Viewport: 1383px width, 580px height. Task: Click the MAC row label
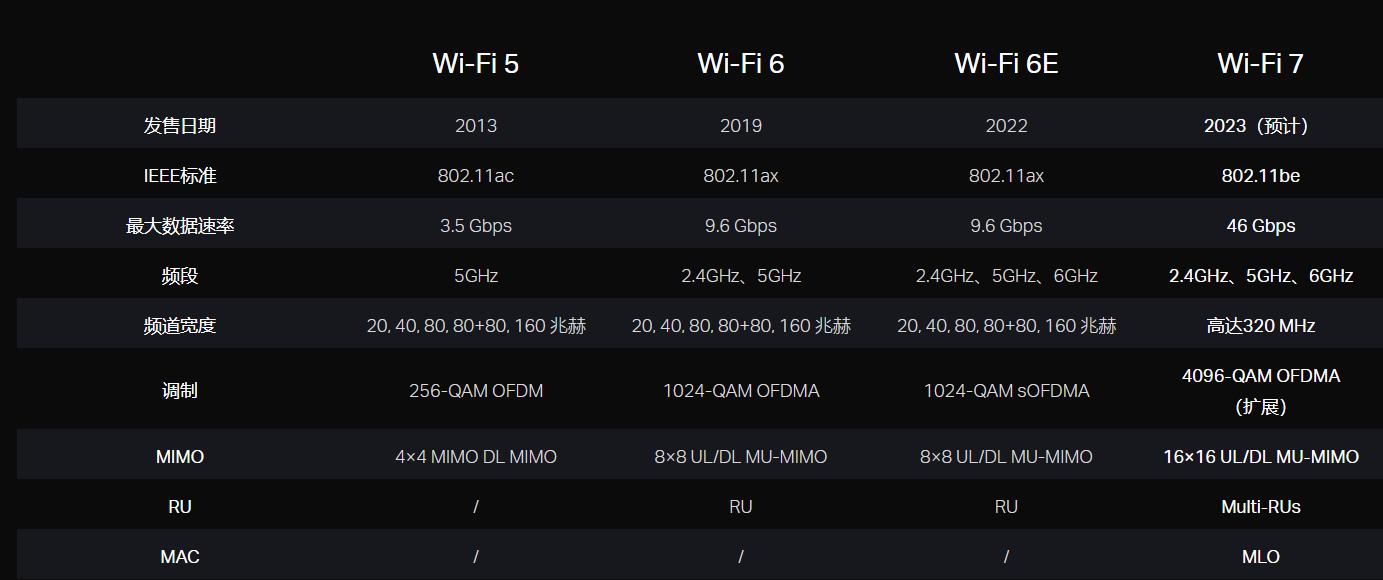tap(180, 557)
